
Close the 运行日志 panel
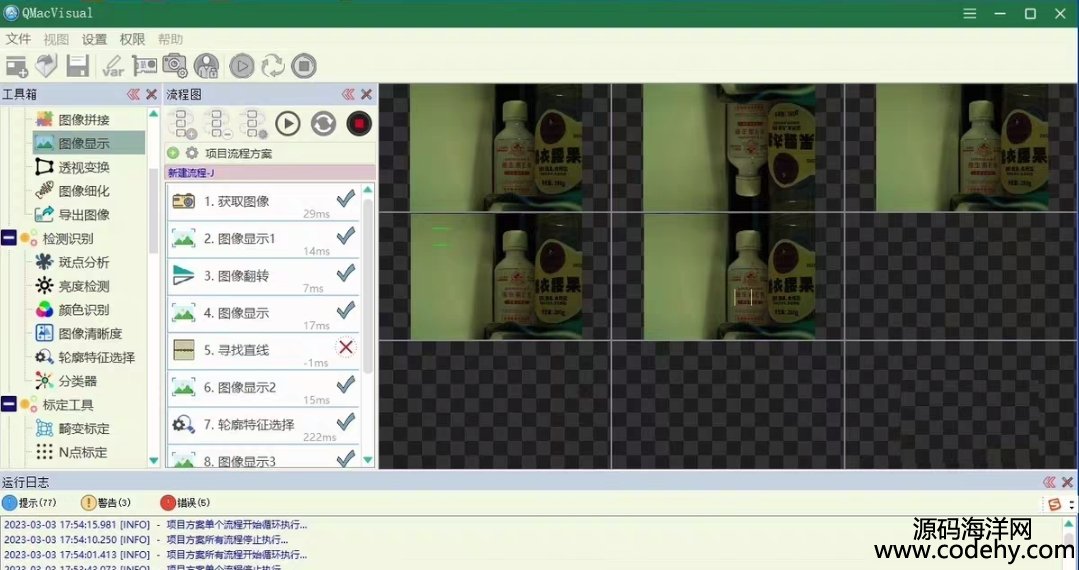(1067, 482)
